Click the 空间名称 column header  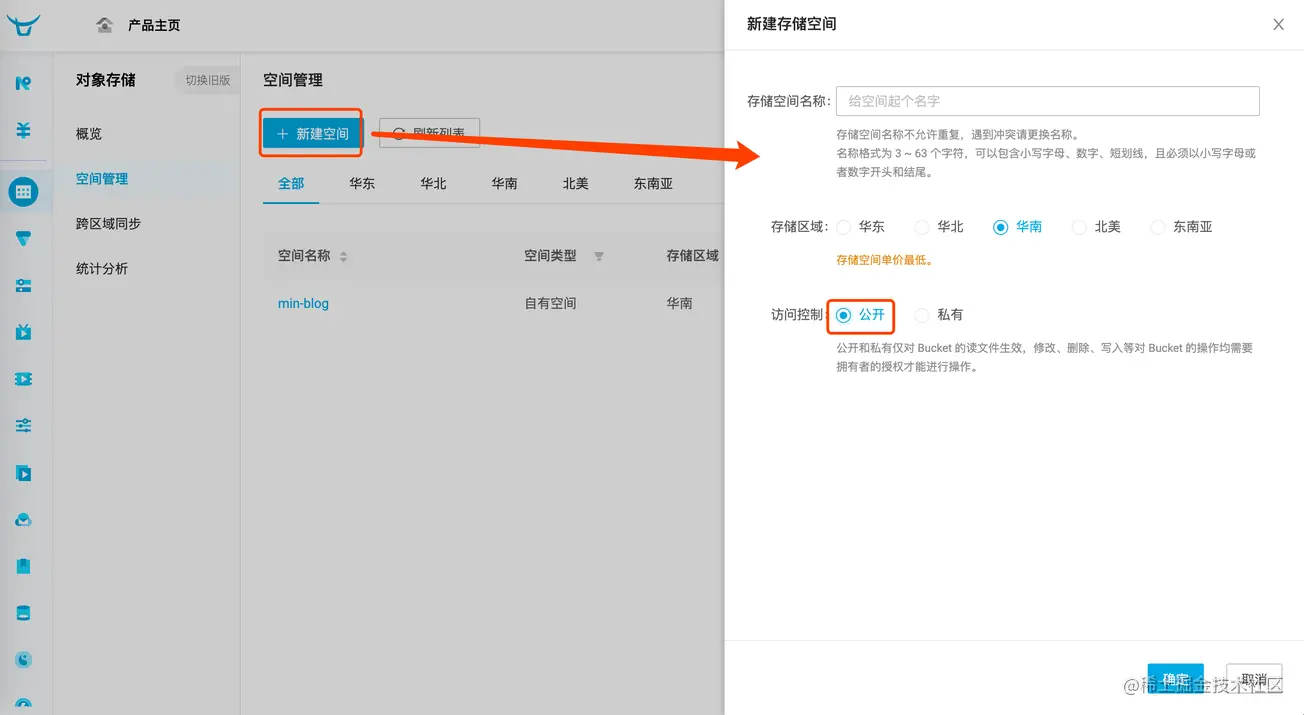coord(304,256)
